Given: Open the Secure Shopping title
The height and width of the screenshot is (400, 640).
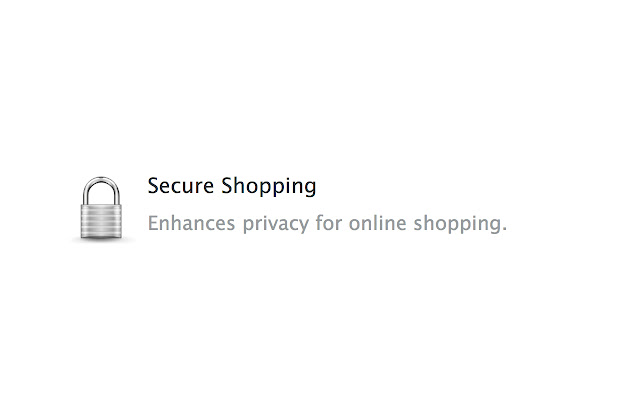Looking at the screenshot, I should 231,186.
